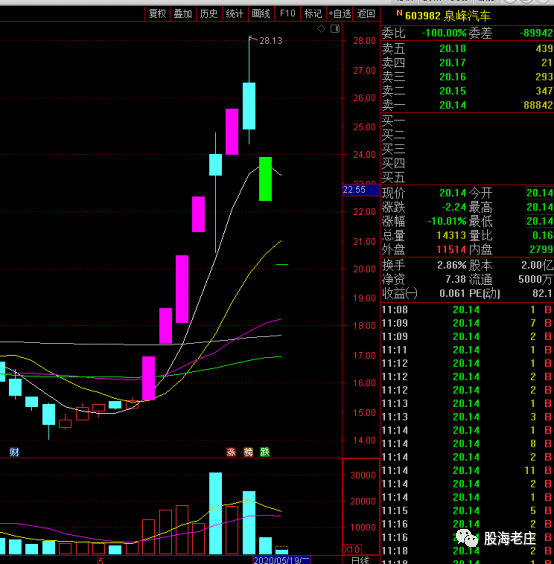The height and width of the screenshot is (564, 554).
Task: Click the 现价 20.14 value
Action: (453, 193)
